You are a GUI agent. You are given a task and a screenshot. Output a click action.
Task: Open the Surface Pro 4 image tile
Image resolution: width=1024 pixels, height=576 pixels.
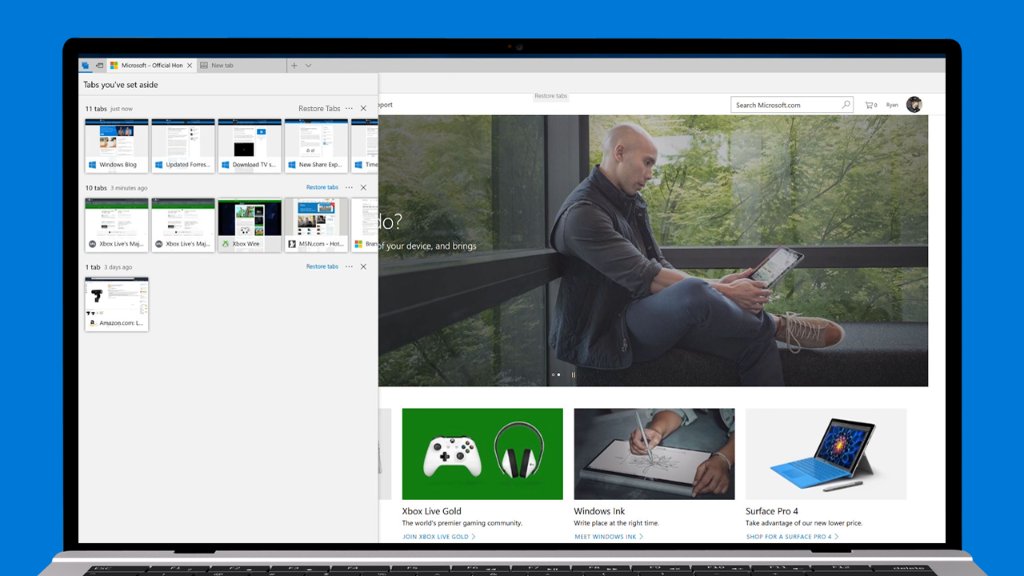pos(825,454)
